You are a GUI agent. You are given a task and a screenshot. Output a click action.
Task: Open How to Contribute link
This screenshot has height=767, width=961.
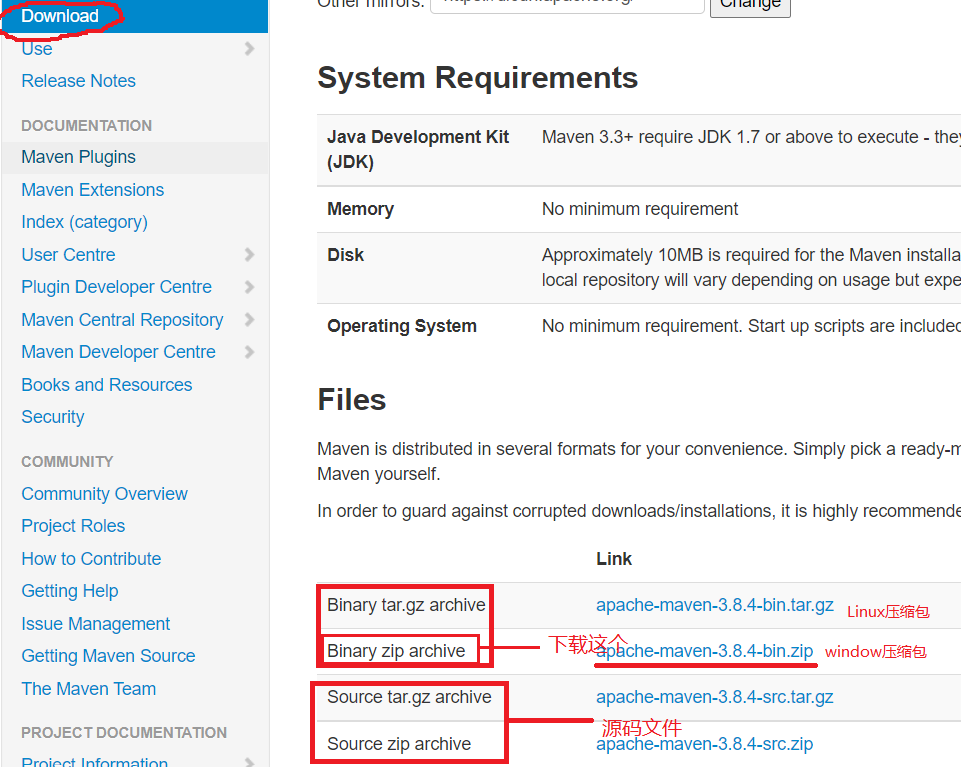[x=91, y=559]
